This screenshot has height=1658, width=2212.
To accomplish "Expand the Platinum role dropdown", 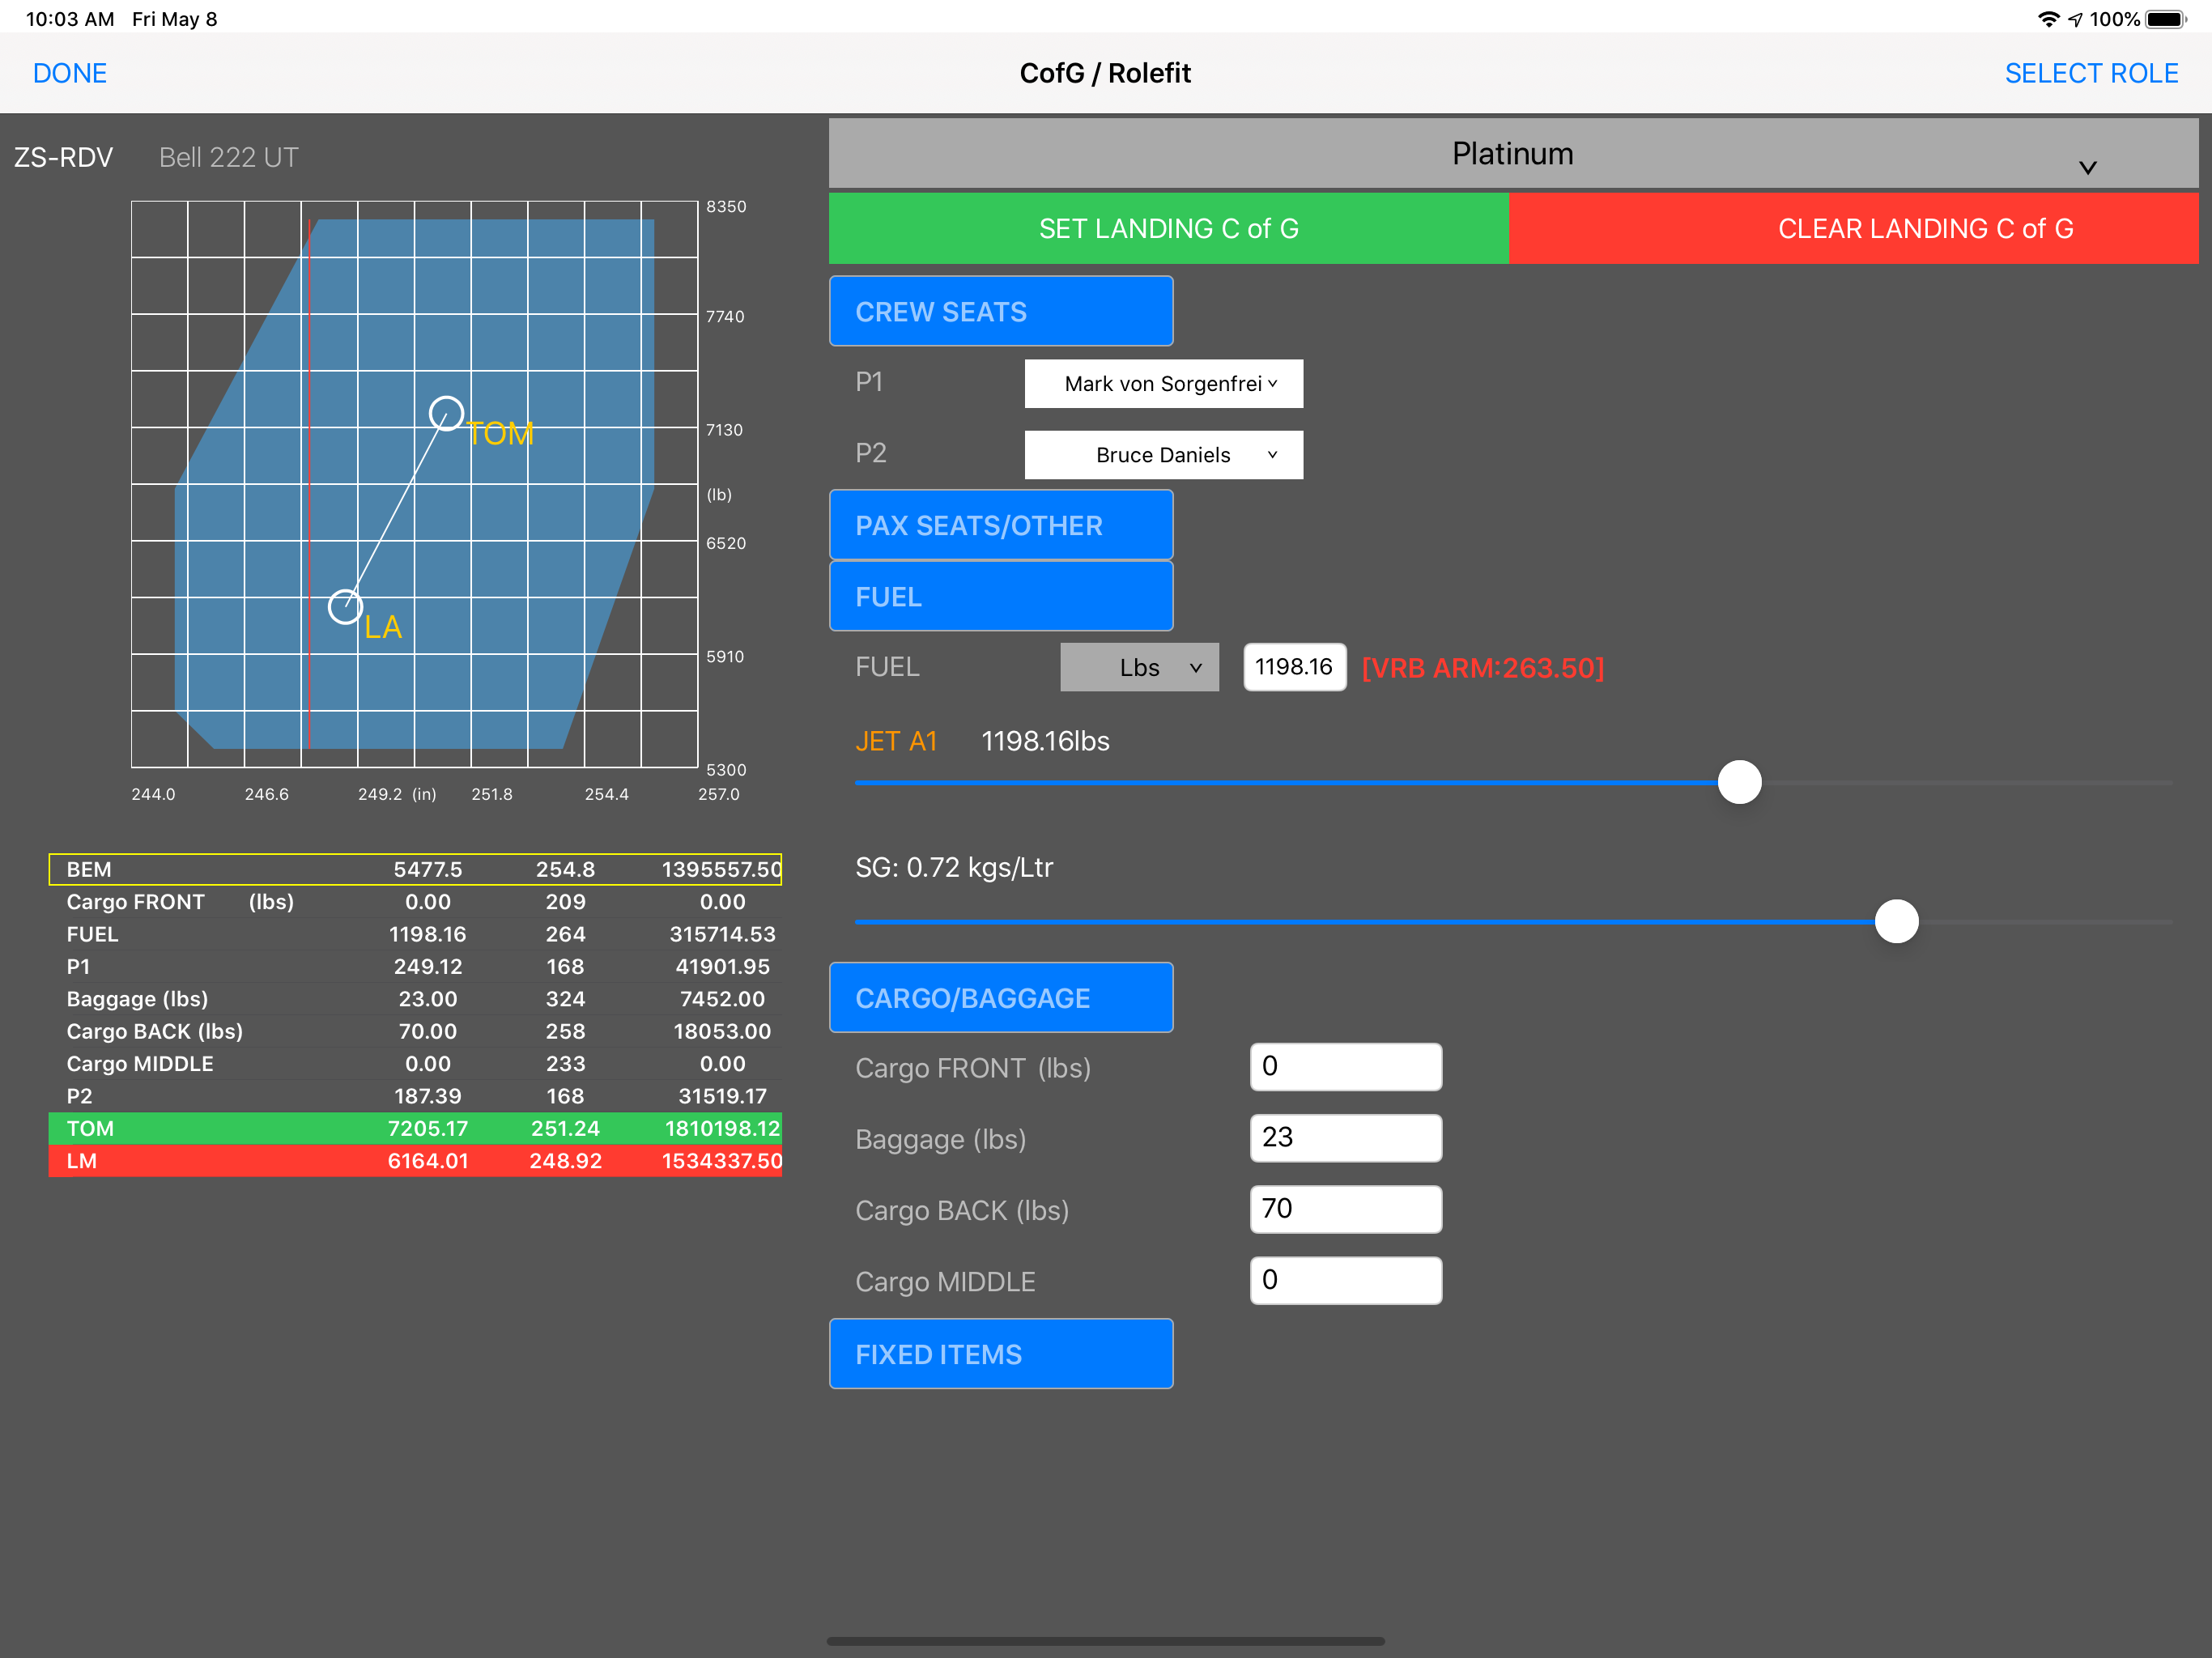I will pos(1512,154).
